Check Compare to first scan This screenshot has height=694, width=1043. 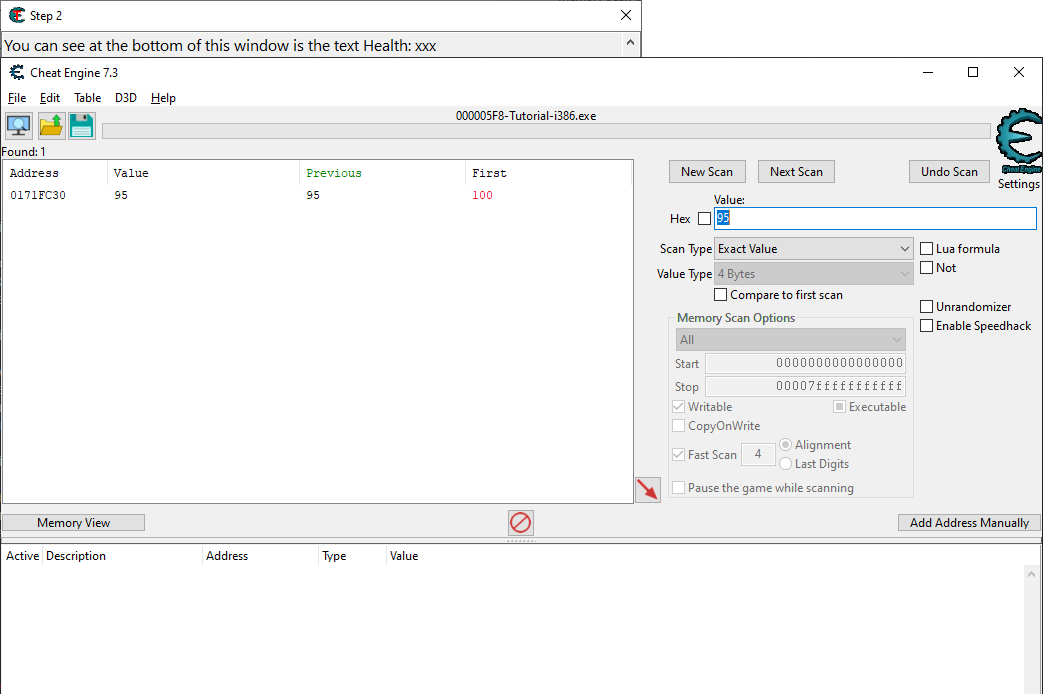point(720,295)
